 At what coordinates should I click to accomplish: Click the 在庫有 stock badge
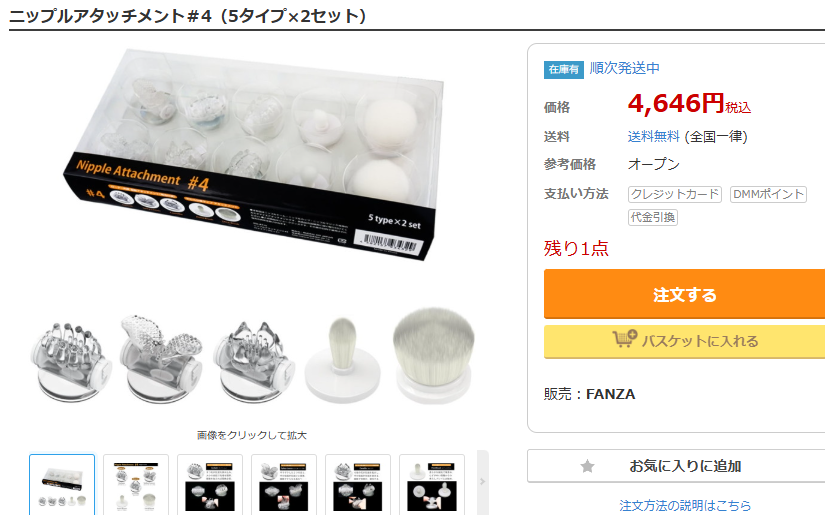coord(564,69)
